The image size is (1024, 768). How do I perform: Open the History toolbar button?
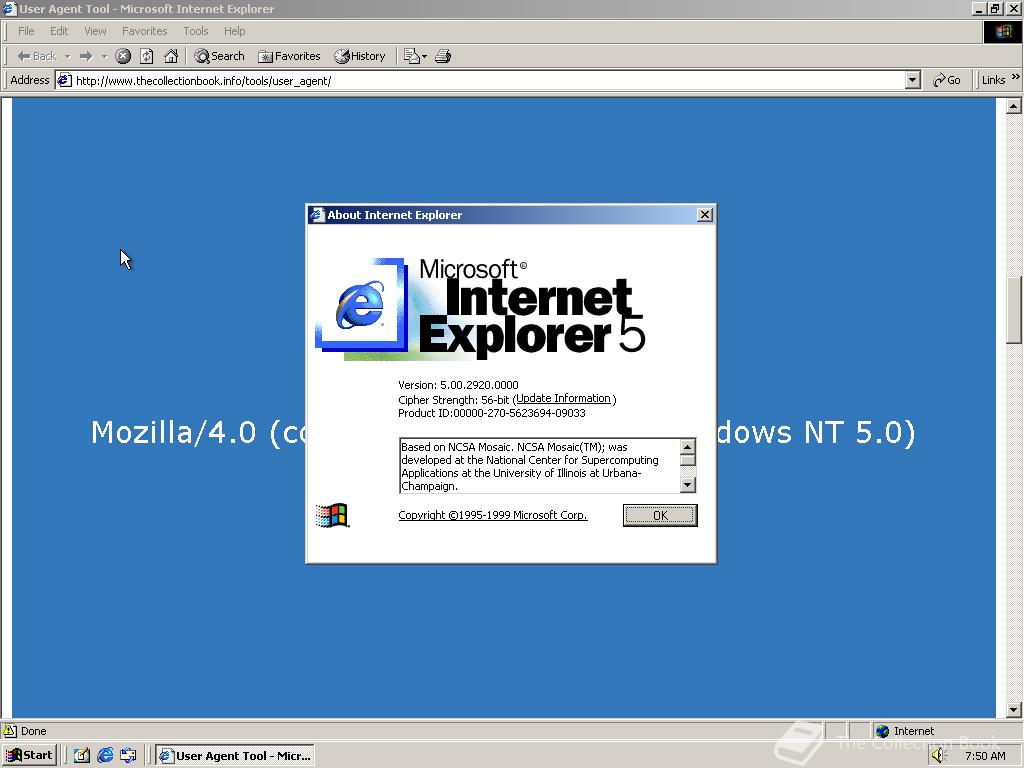click(x=360, y=56)
